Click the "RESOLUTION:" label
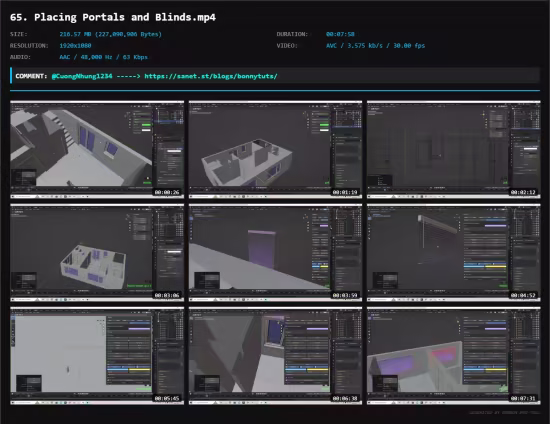The image size is (550, 424). coord(29,46)
